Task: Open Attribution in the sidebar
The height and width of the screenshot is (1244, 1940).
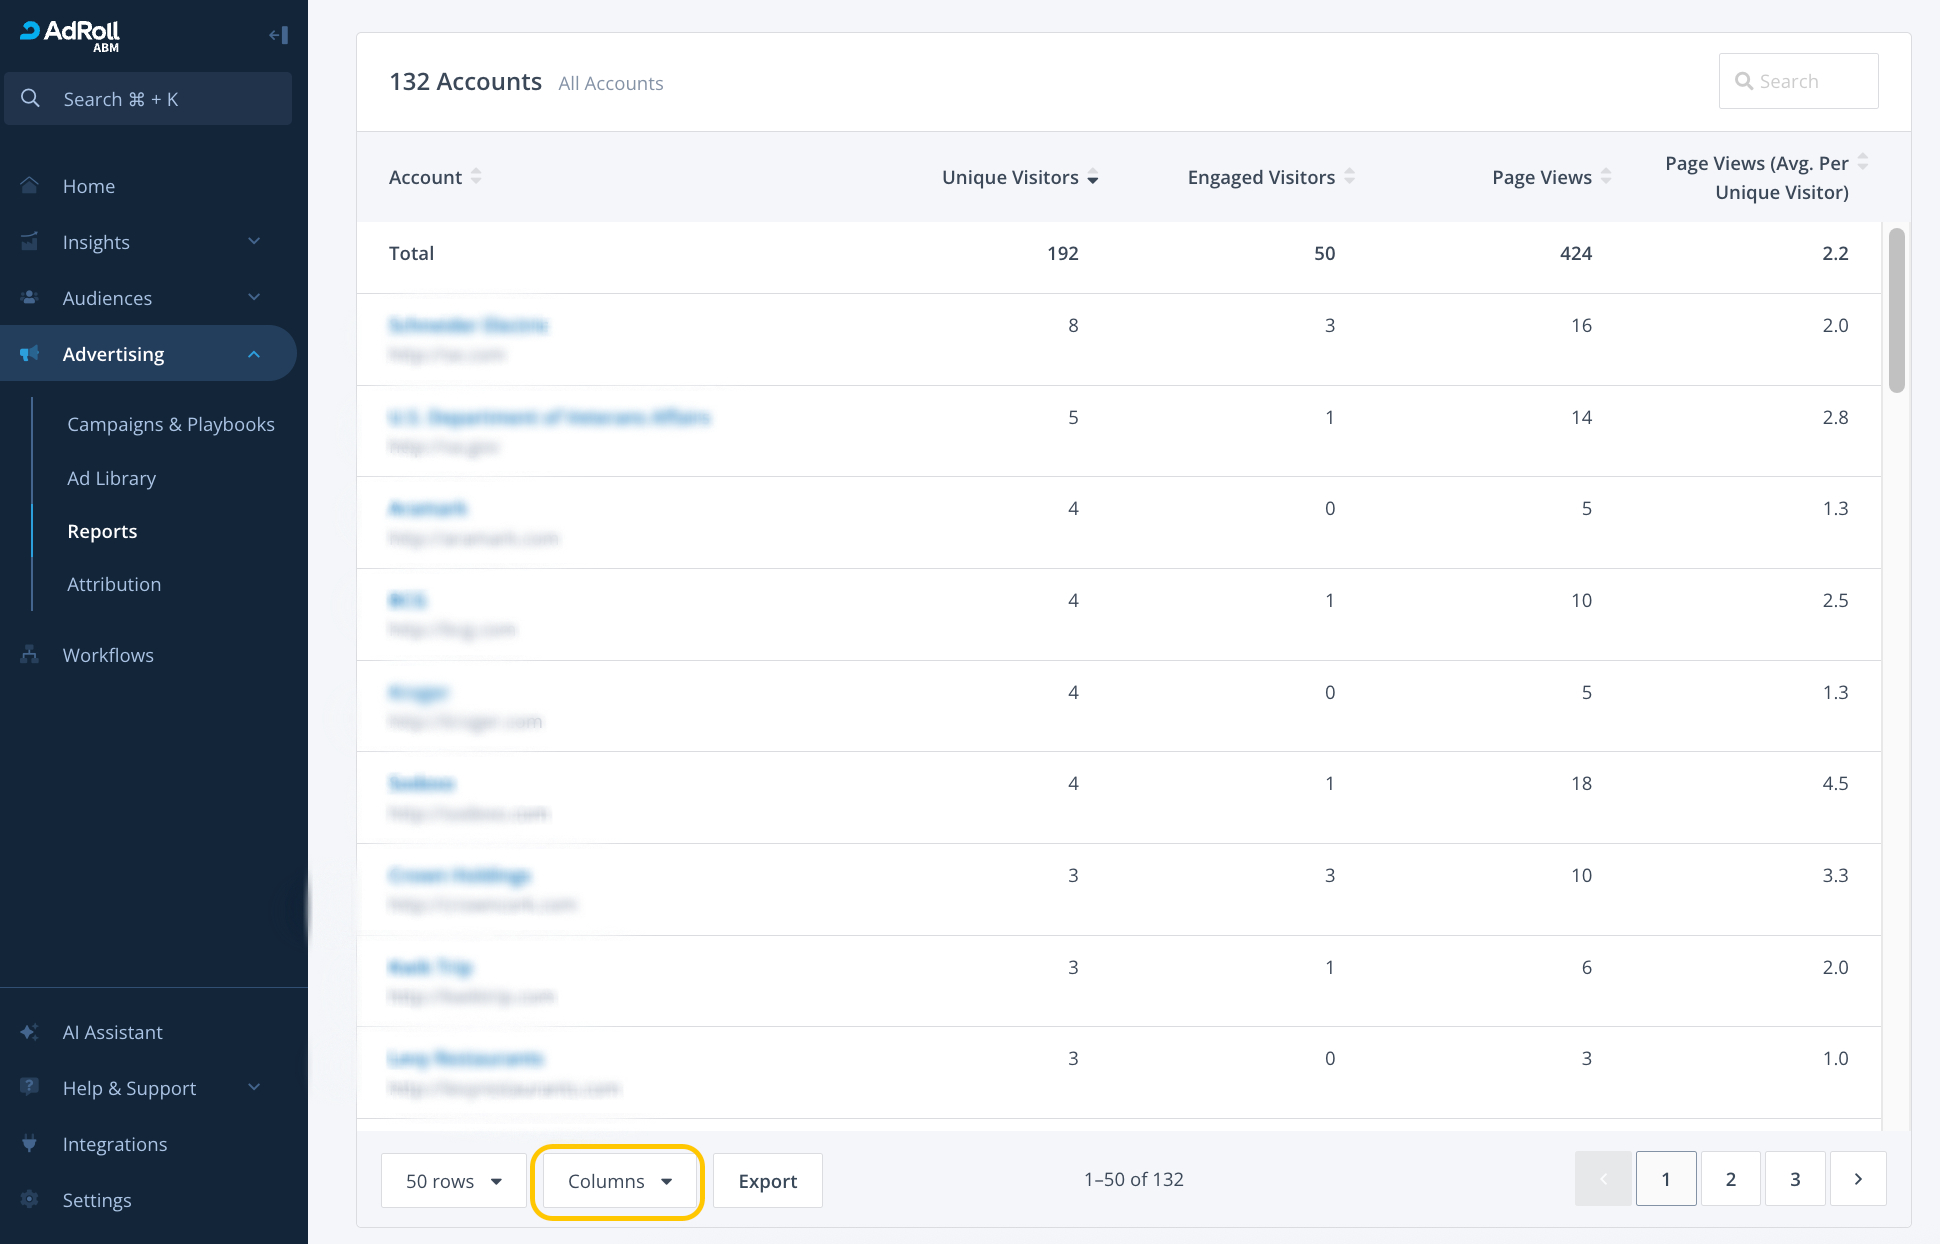Action: [x=114, y=584]
